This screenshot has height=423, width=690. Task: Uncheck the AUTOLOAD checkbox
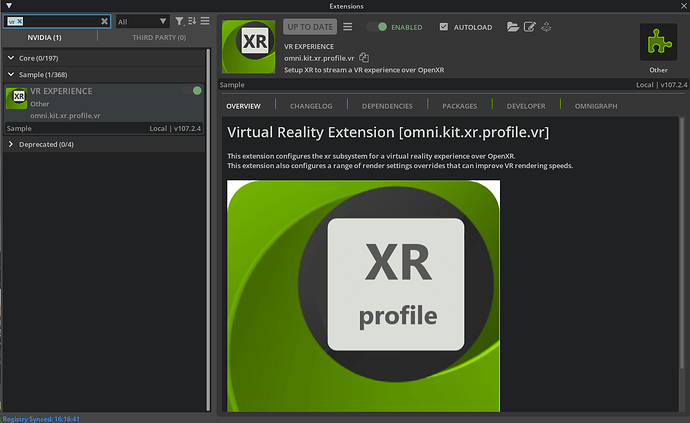pyautogui.click(x=444, y=27)
